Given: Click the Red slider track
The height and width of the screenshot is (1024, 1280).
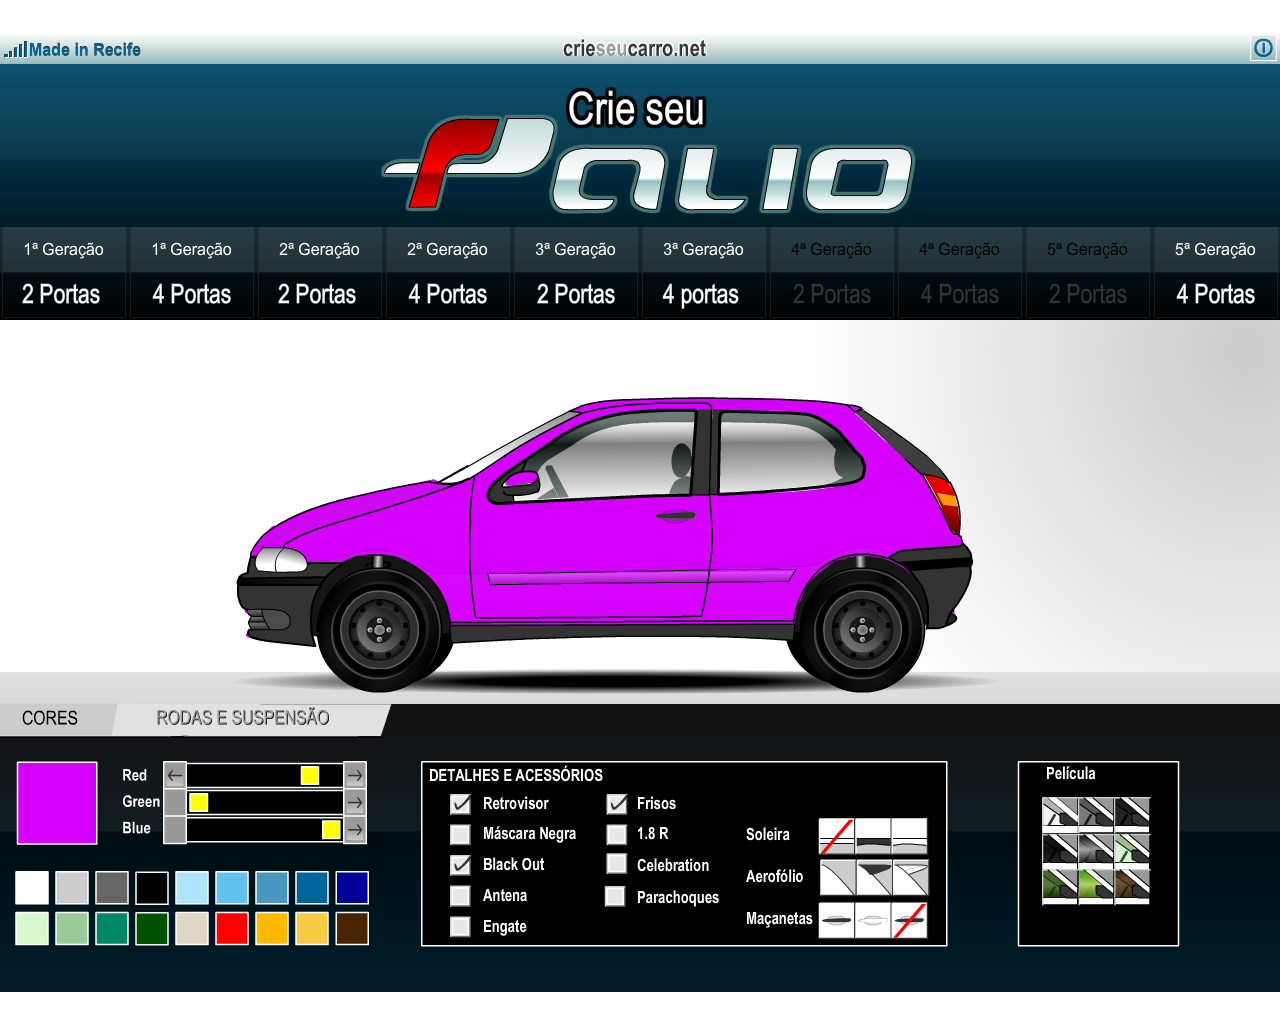Looking at the screenshot, I should pos(265,775).
